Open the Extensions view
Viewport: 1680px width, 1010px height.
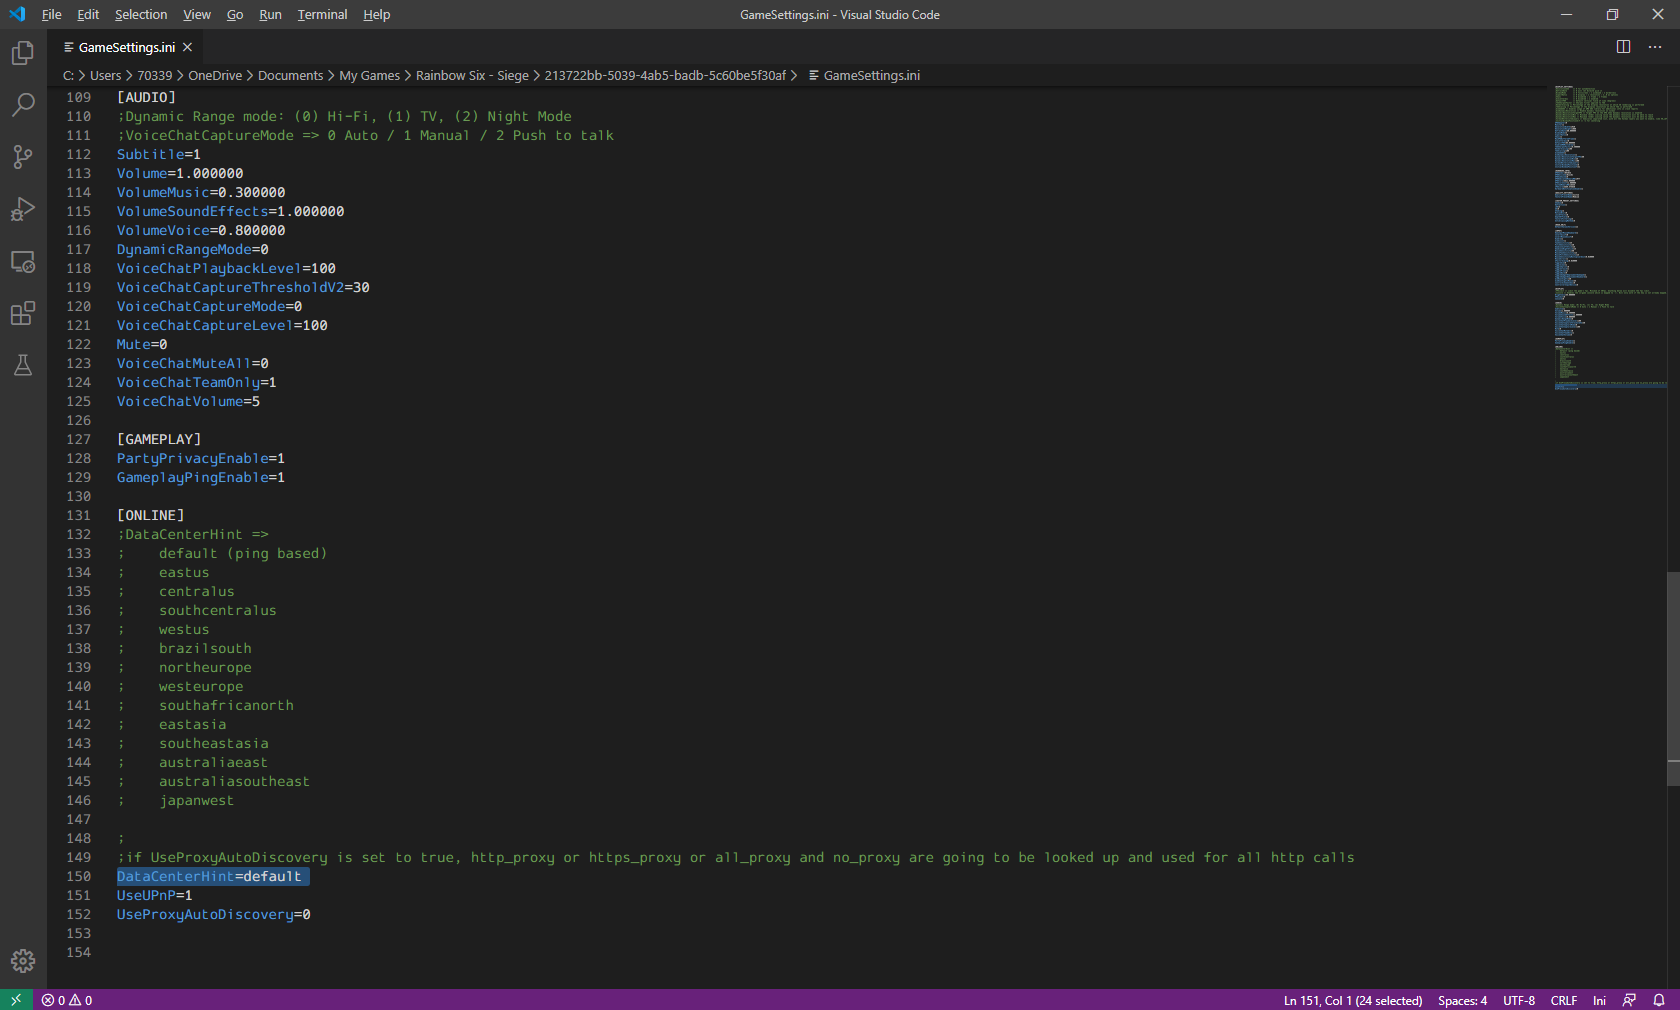23,314
